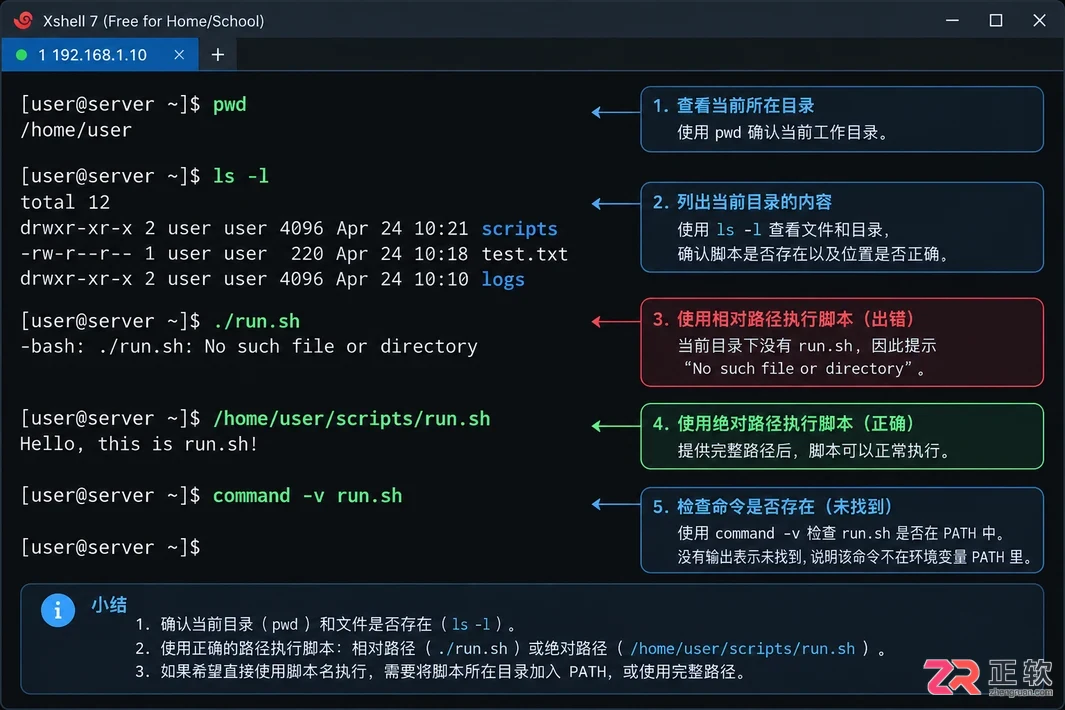The image size is (1065, 710).
Task: Click the green connection status dot on tab
Action: coord(22,55)
